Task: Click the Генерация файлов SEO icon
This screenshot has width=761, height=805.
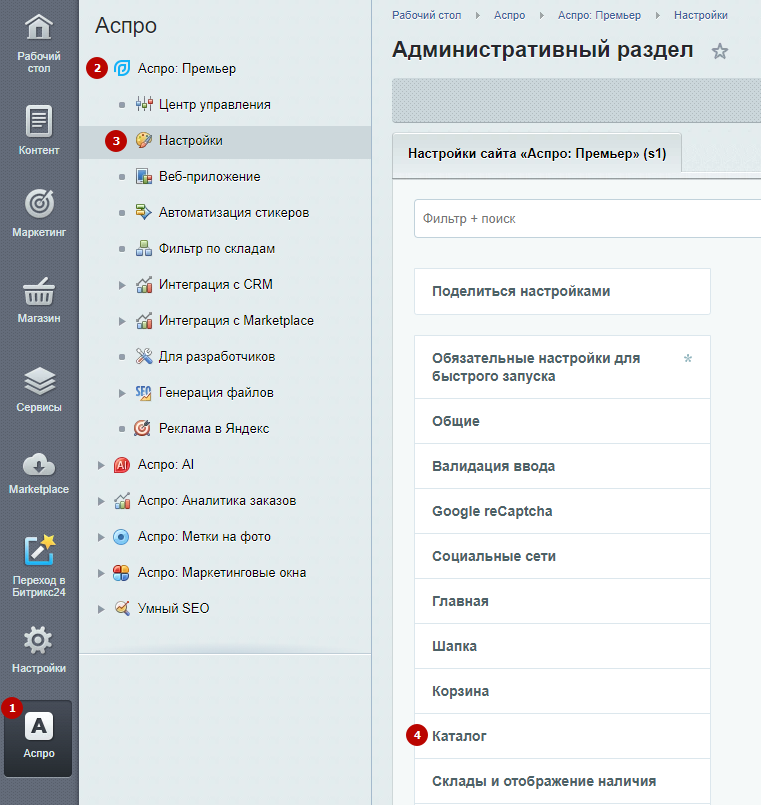Action: (143, 392)
